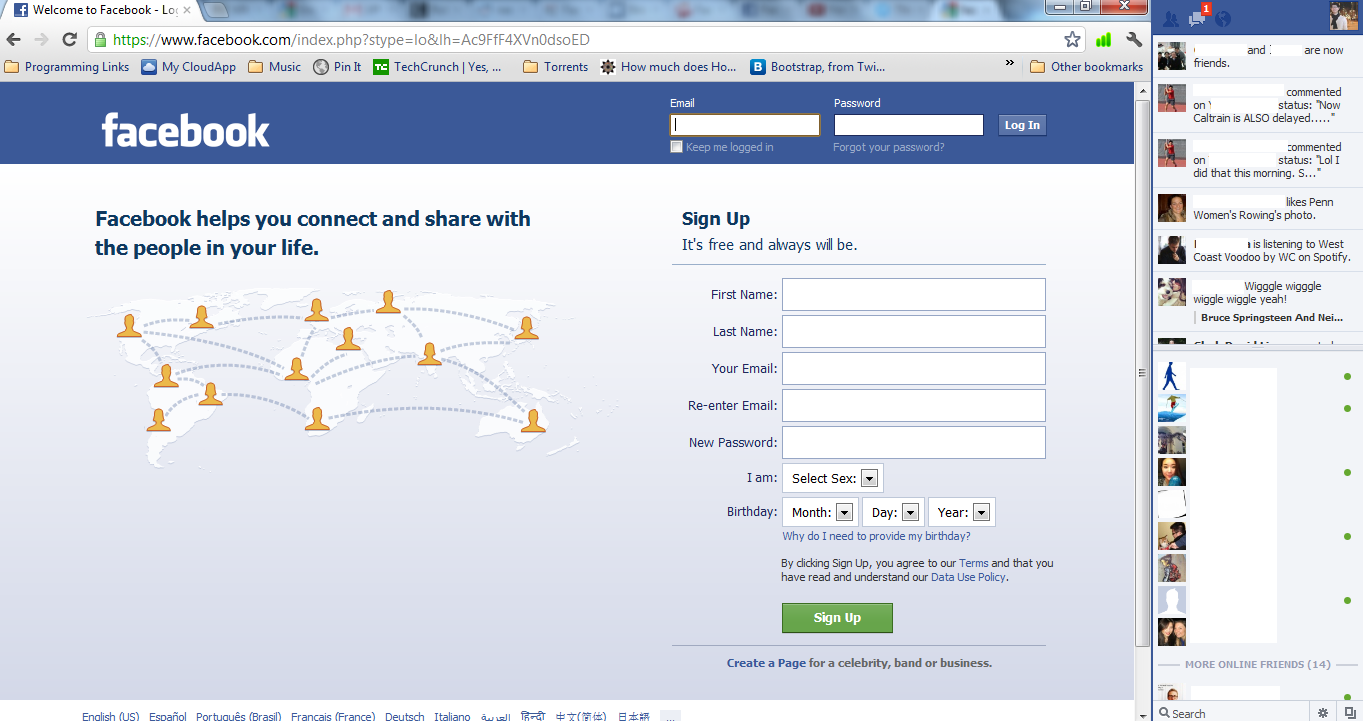The width and height of the screenshot is (1363, 721).
Task: Open the Chrome wrench settings icon
Action: tap(1133, 39)
